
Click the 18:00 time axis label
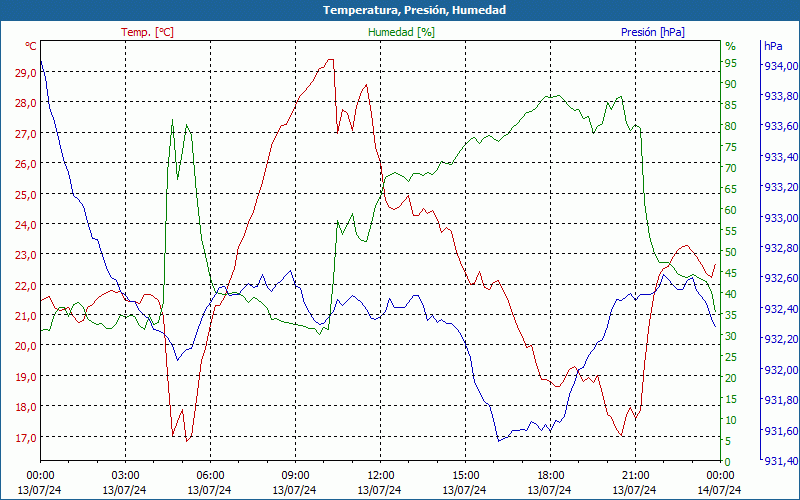550,476
